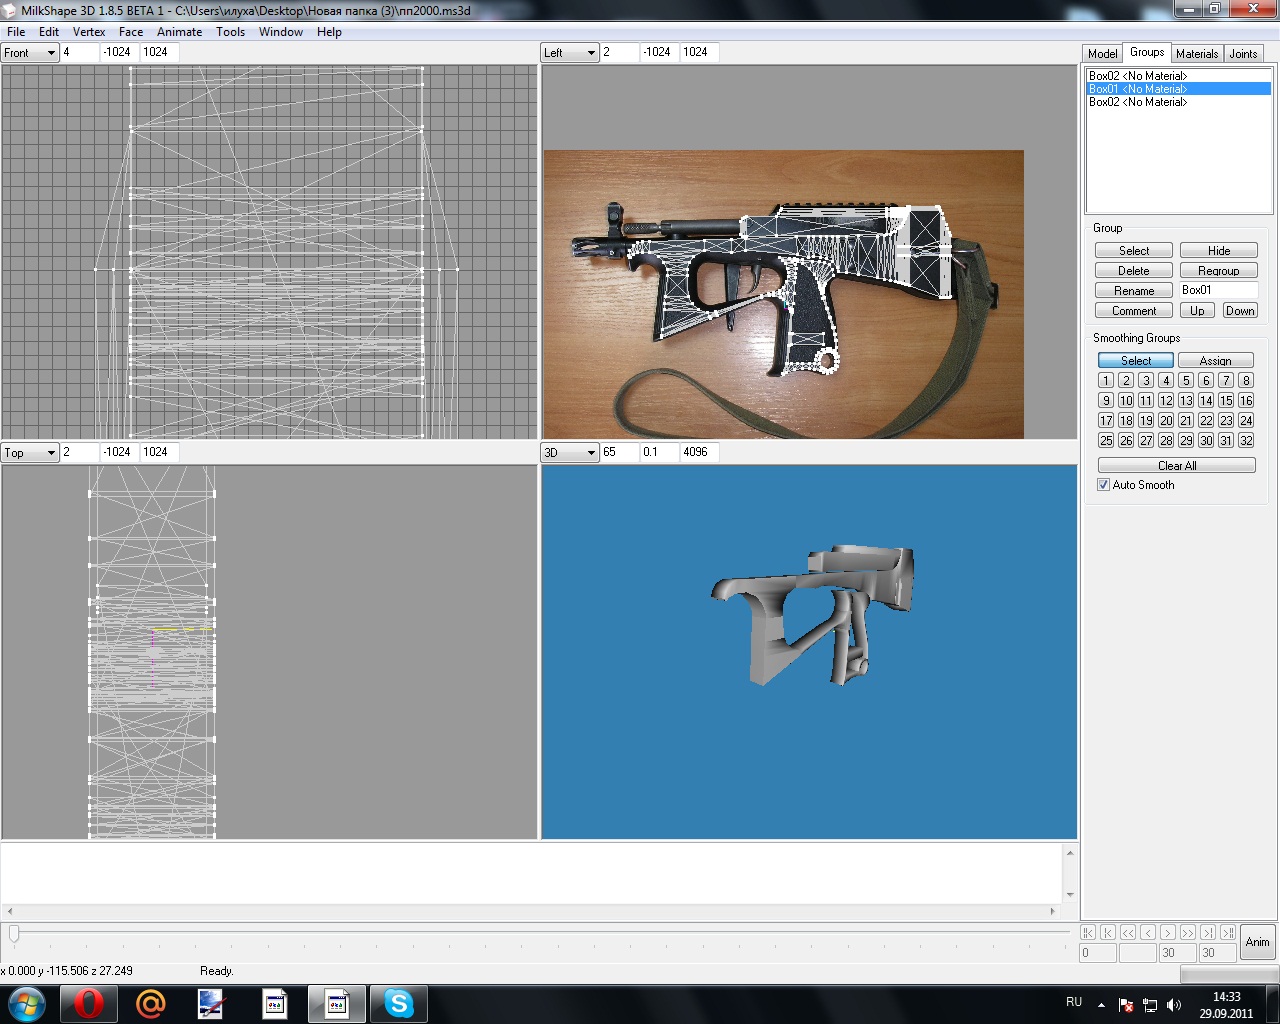Click the volume speaker tray icon
The height and width of the screenshot is (1024, 1280).
coord(1174,1004)
